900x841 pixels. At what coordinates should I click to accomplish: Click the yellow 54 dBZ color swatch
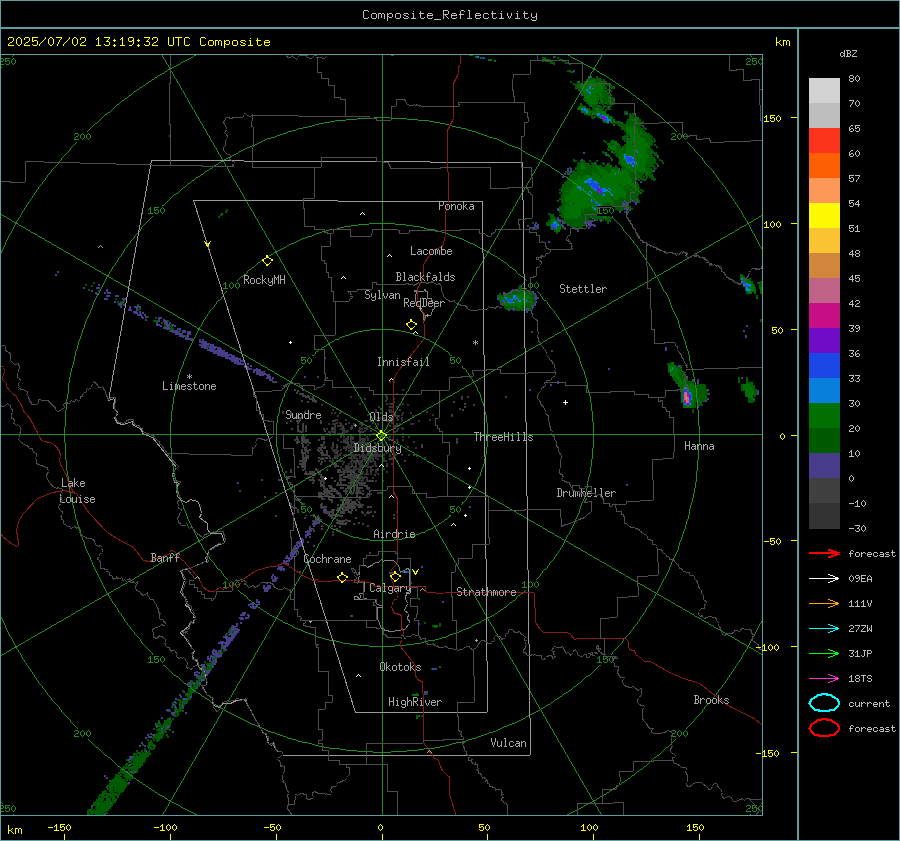click(824, 215)
